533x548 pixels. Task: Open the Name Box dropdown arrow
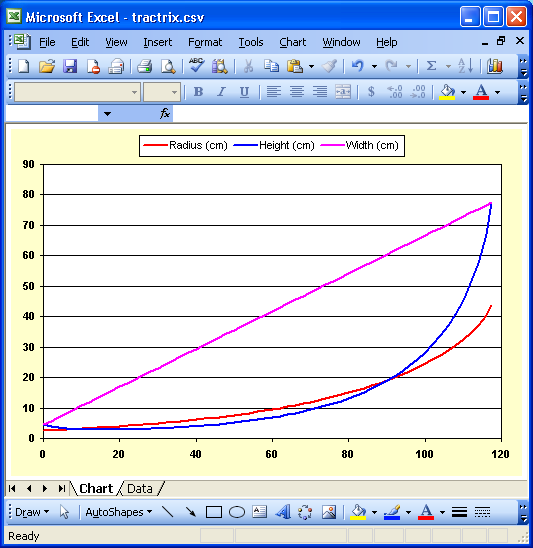coord(107,114)
